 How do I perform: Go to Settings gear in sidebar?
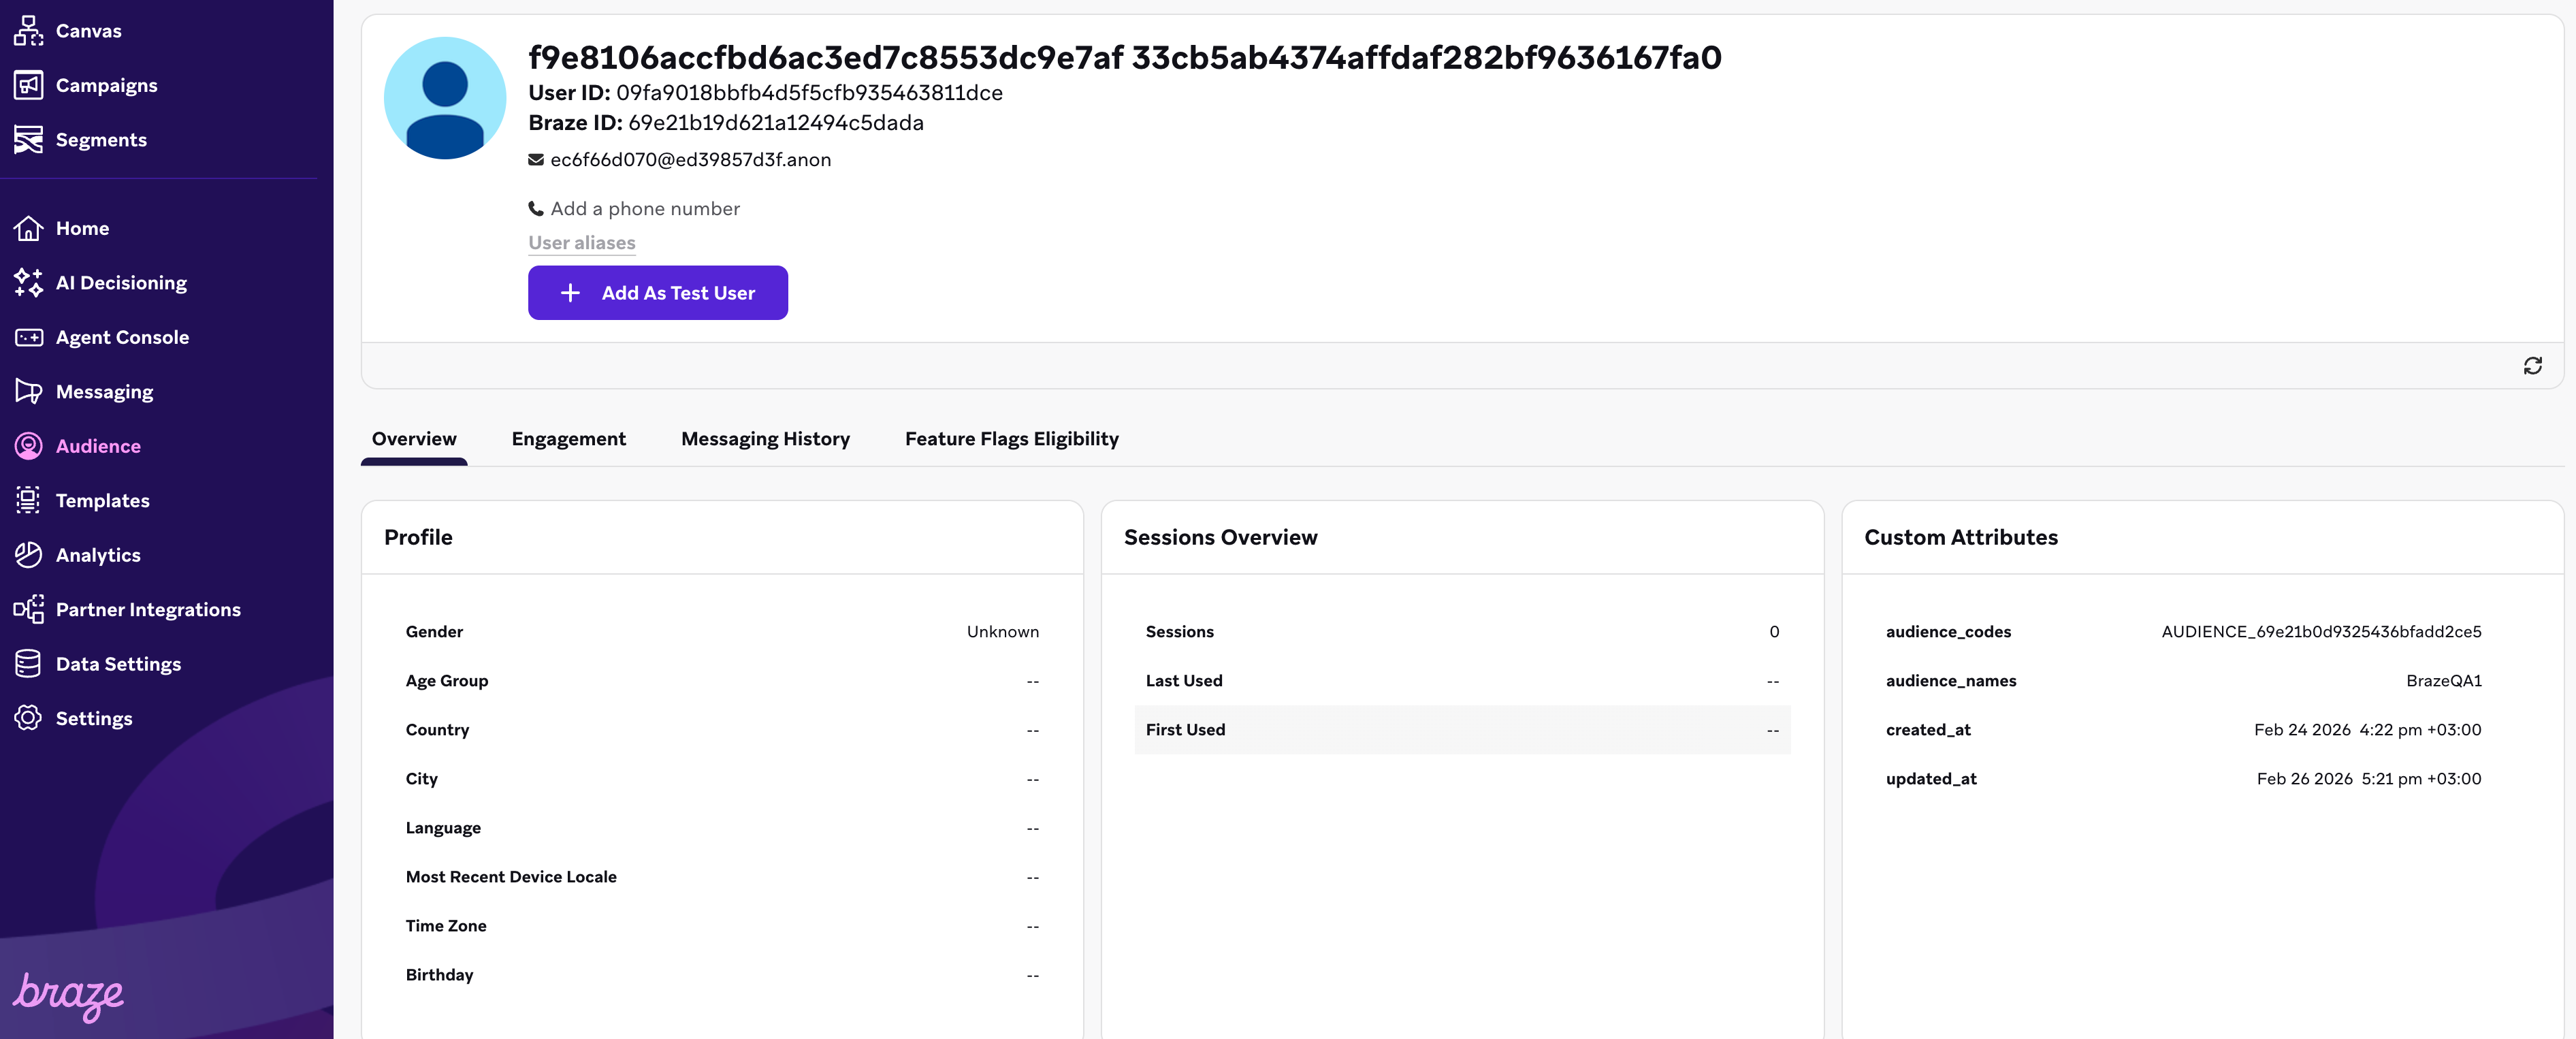click(28, 718)
